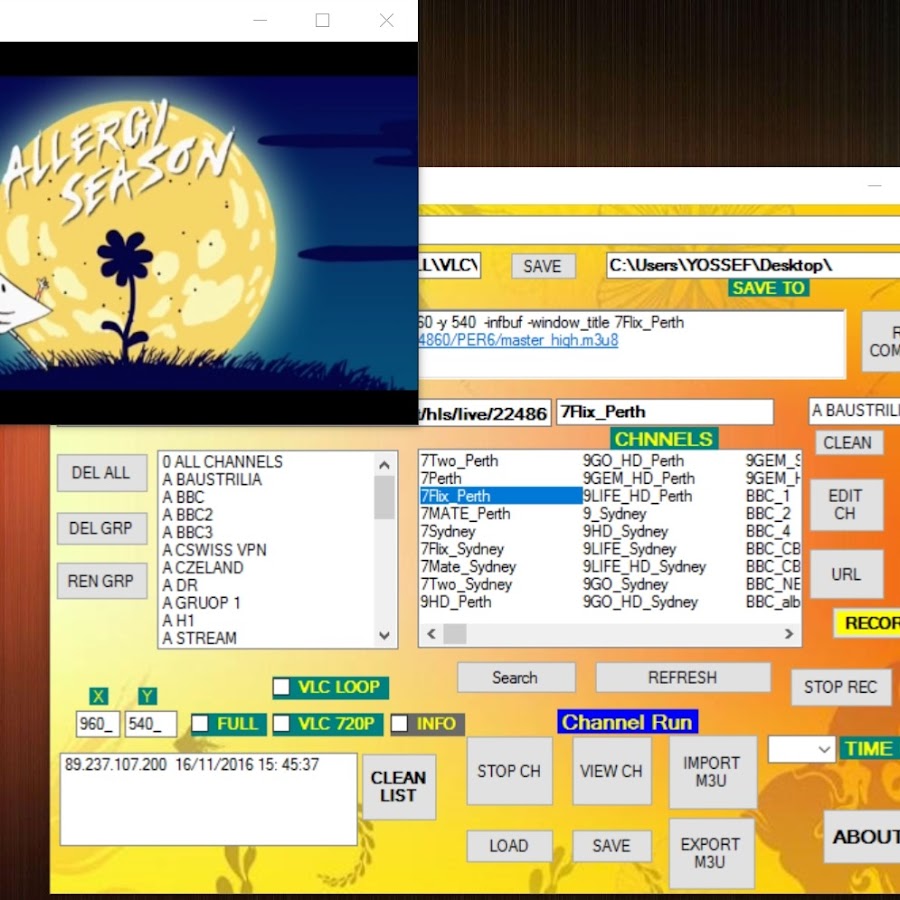Select the BBC_1 channel
Screen dimensions: 900x900
point(768,496)
